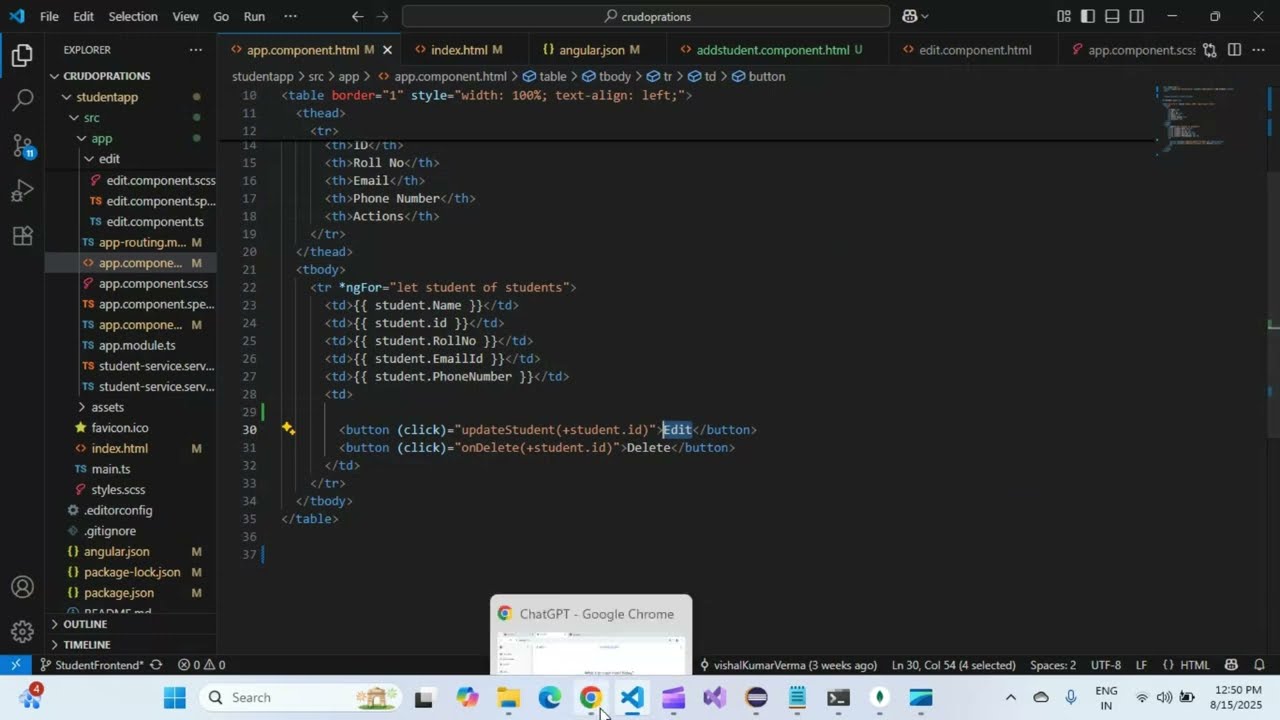Open Microsoft Edge from the taskbar
1280x720 pixels.
(549, 698)
